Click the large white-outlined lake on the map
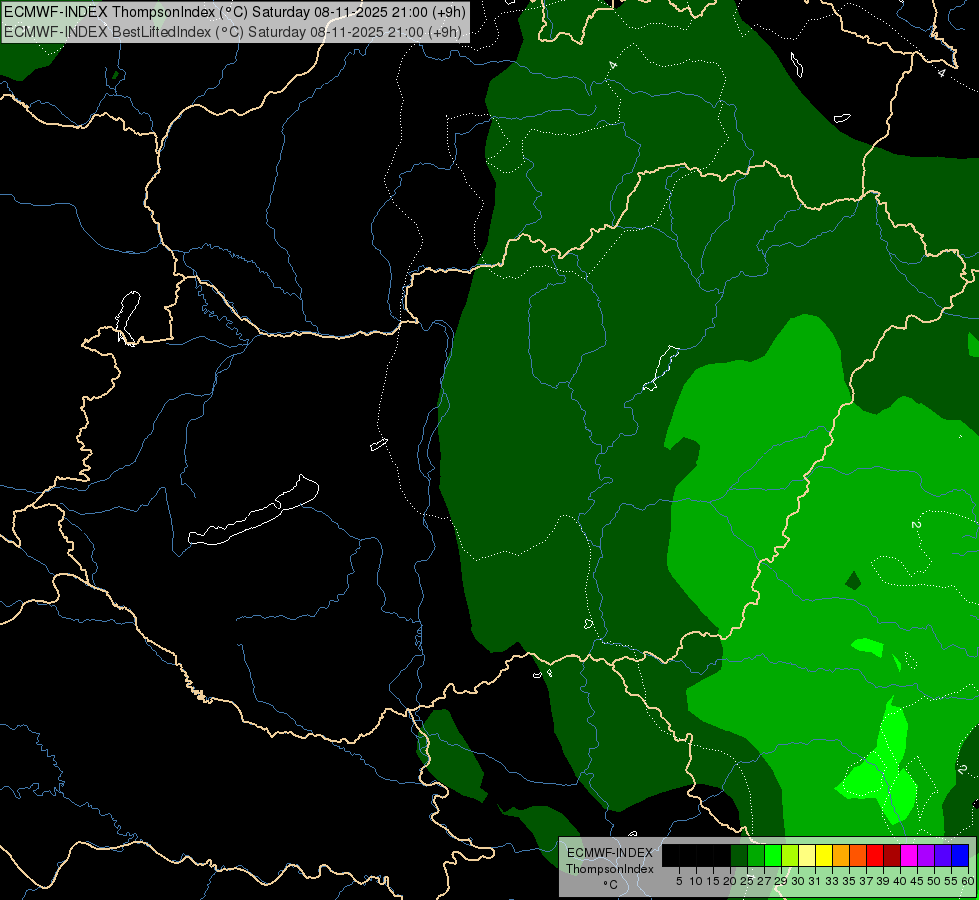Screen dimensions: 979x900 [x=253, y=510]
